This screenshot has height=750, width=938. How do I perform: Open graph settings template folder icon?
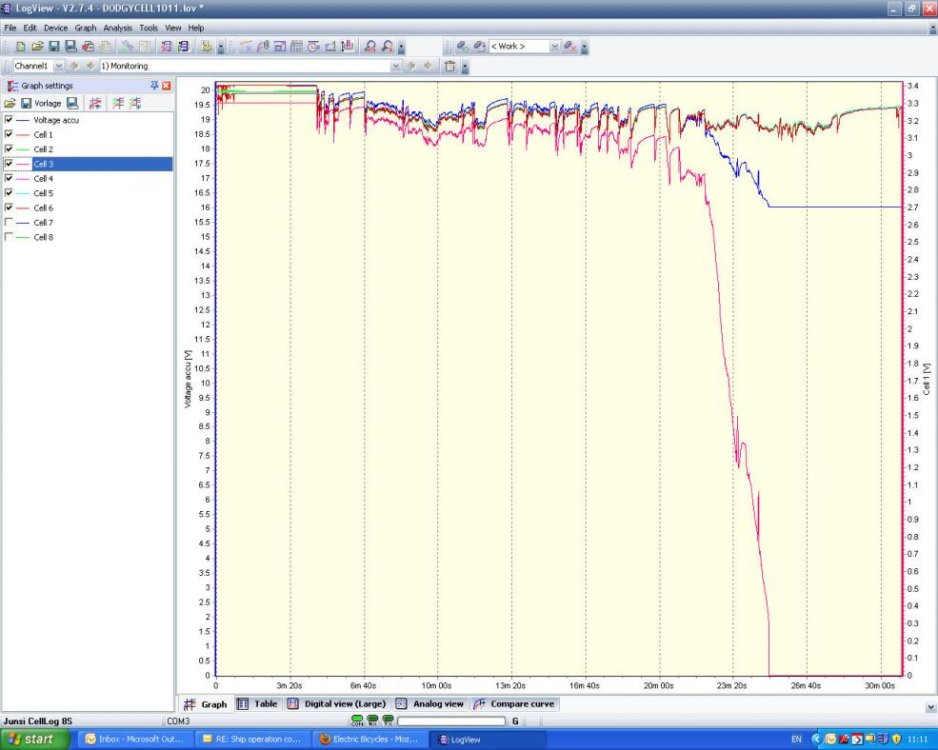click(10, 103)
